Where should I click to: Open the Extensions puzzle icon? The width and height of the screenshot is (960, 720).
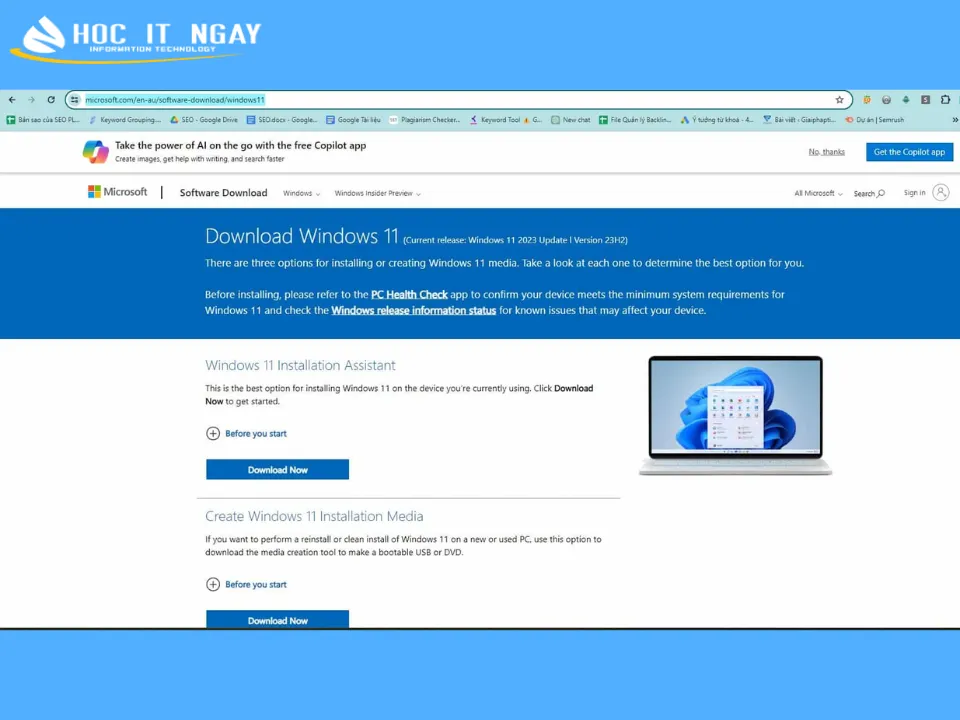(945, 100)
